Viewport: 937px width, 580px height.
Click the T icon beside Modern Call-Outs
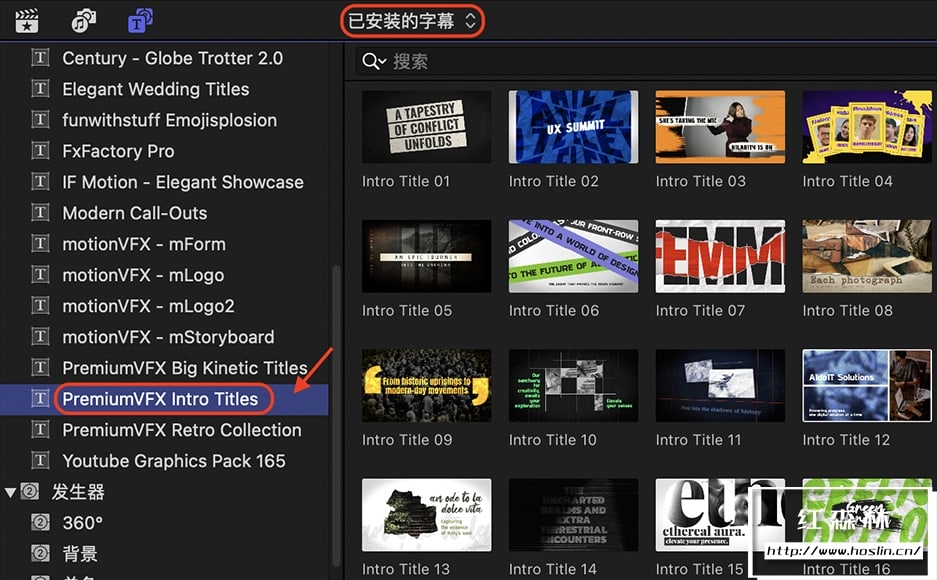(40, 213)
